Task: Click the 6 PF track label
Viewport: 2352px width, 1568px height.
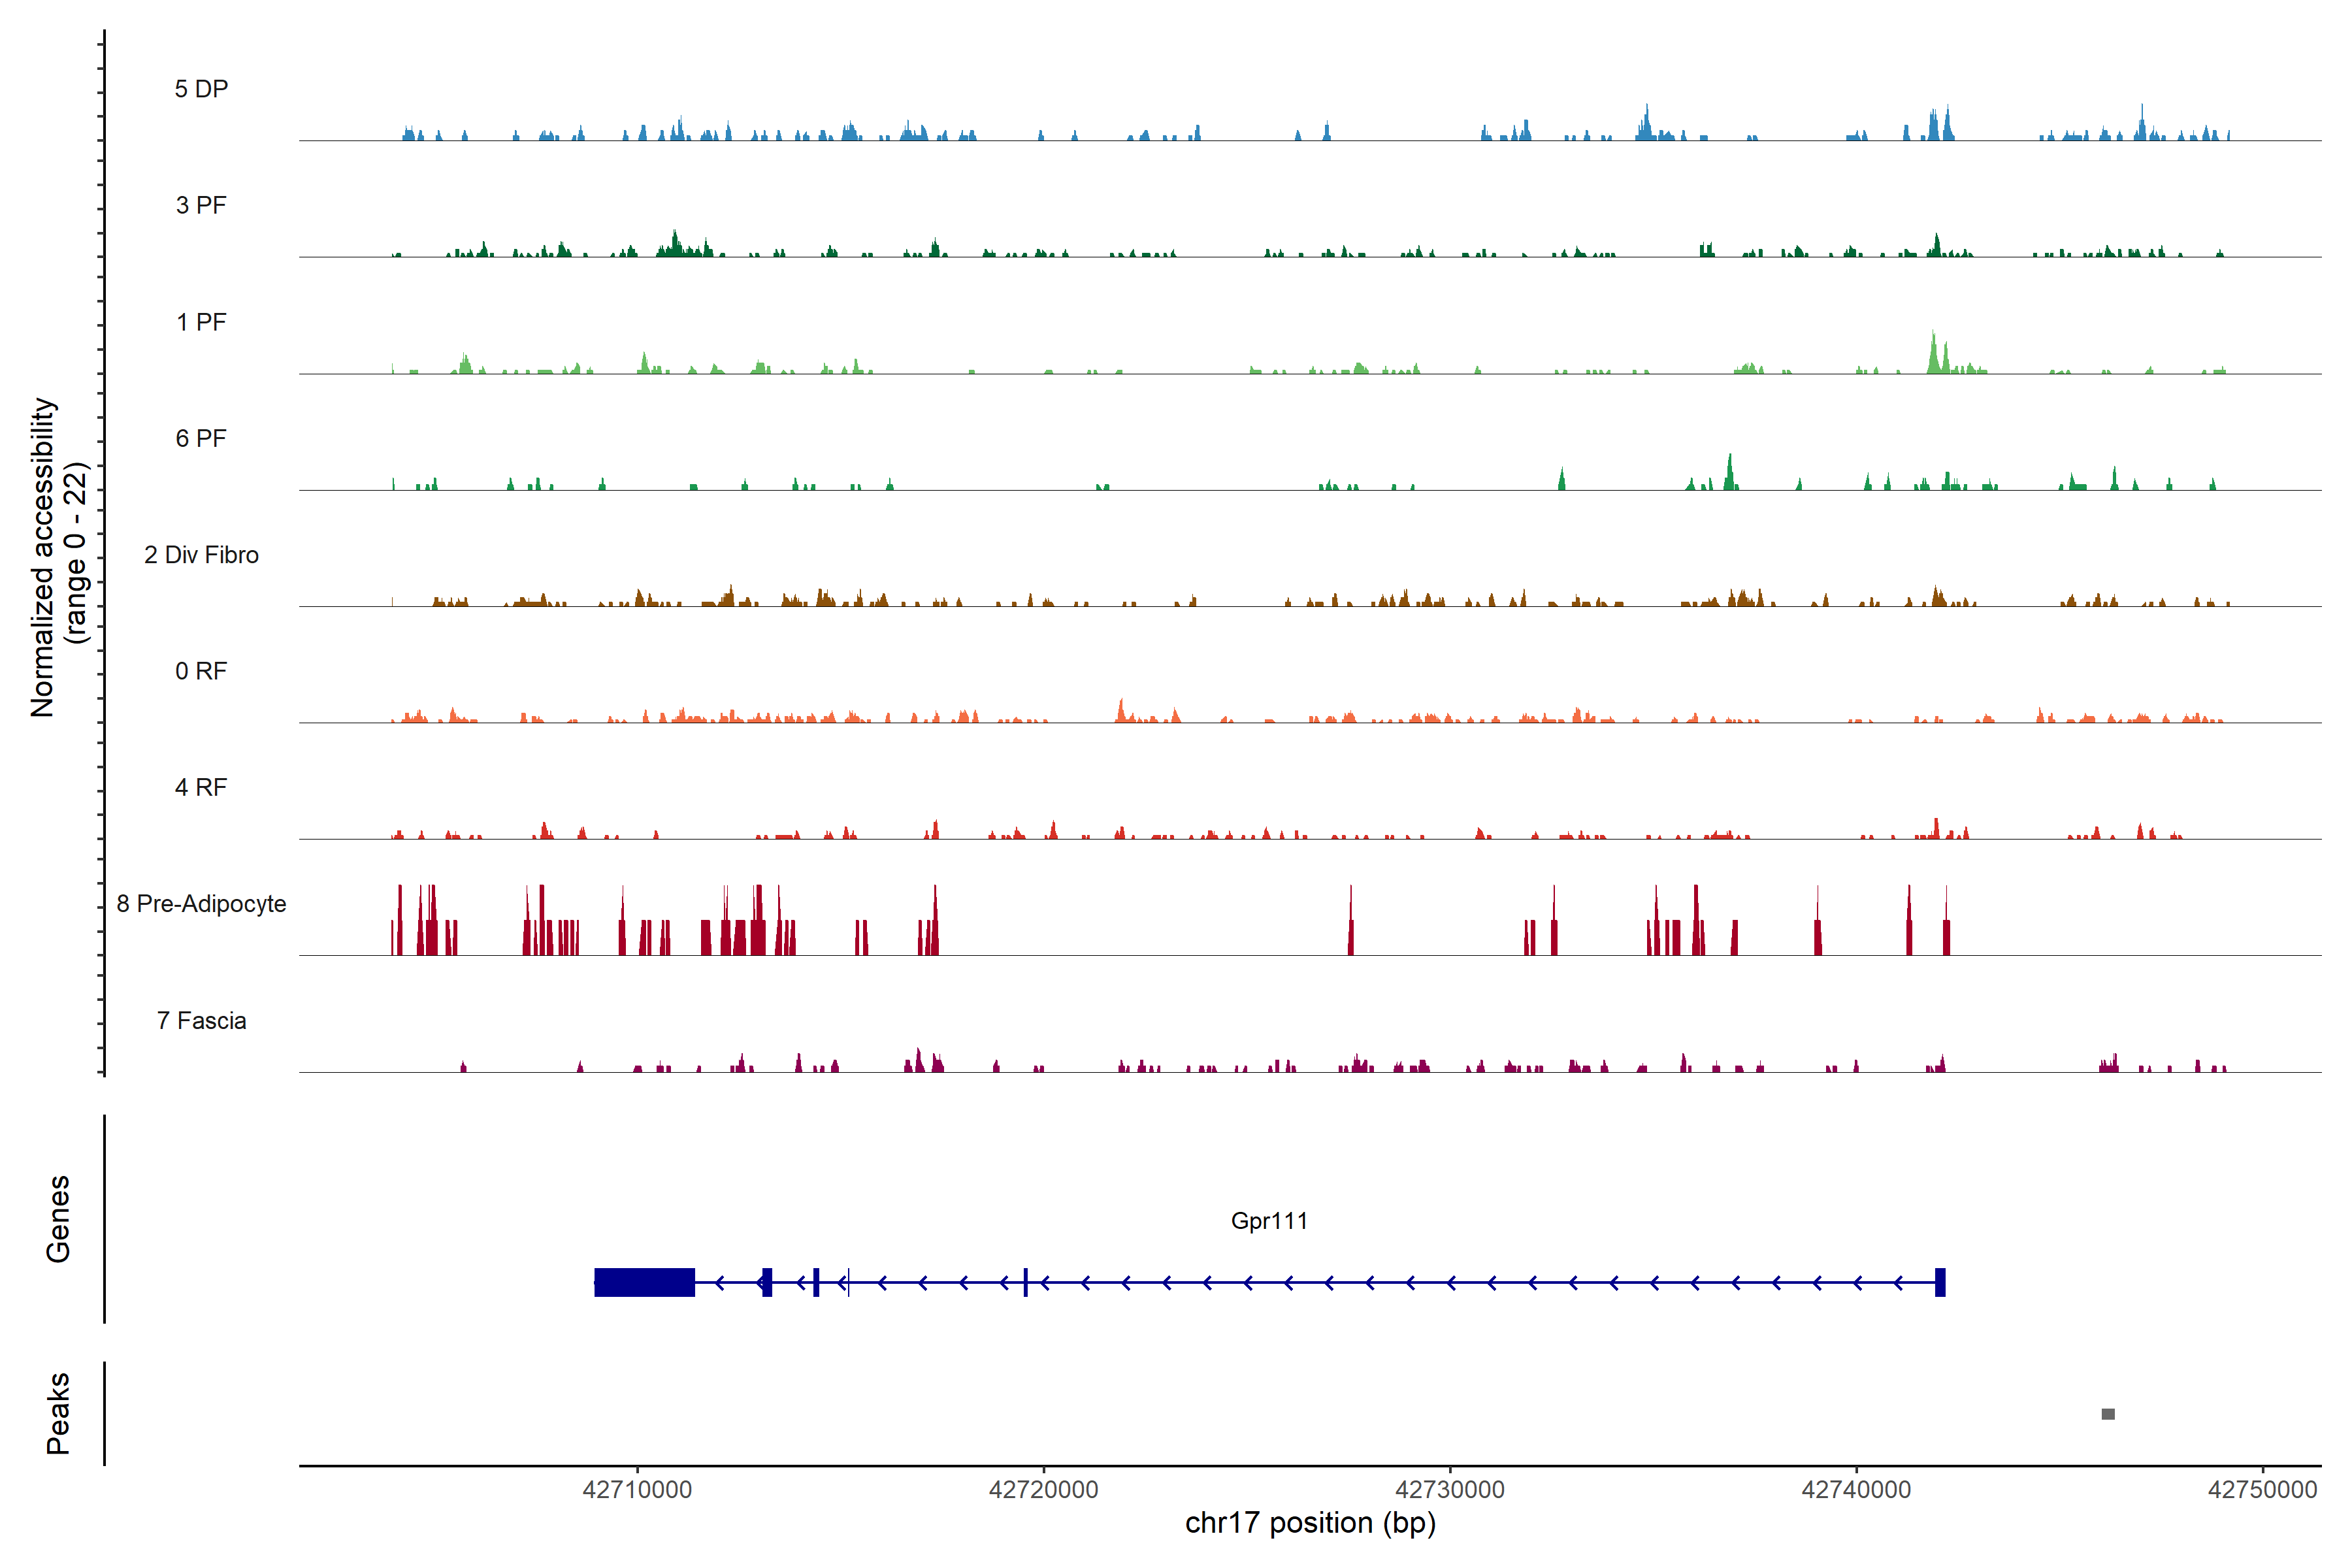Action: click(201, 438)
